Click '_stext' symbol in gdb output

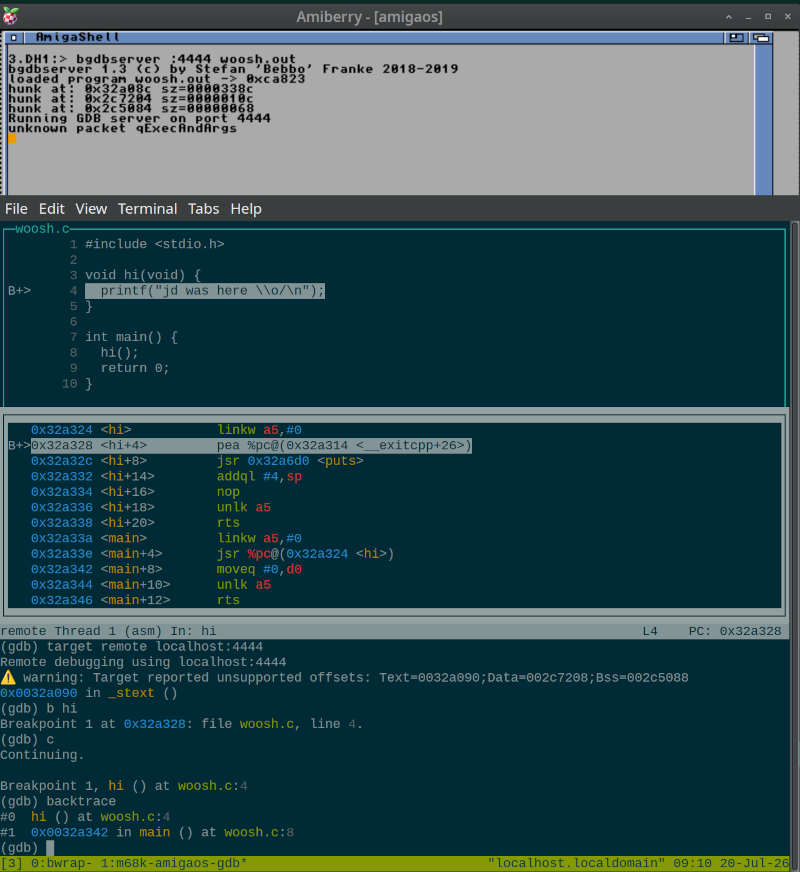click(x=131, y=693)
